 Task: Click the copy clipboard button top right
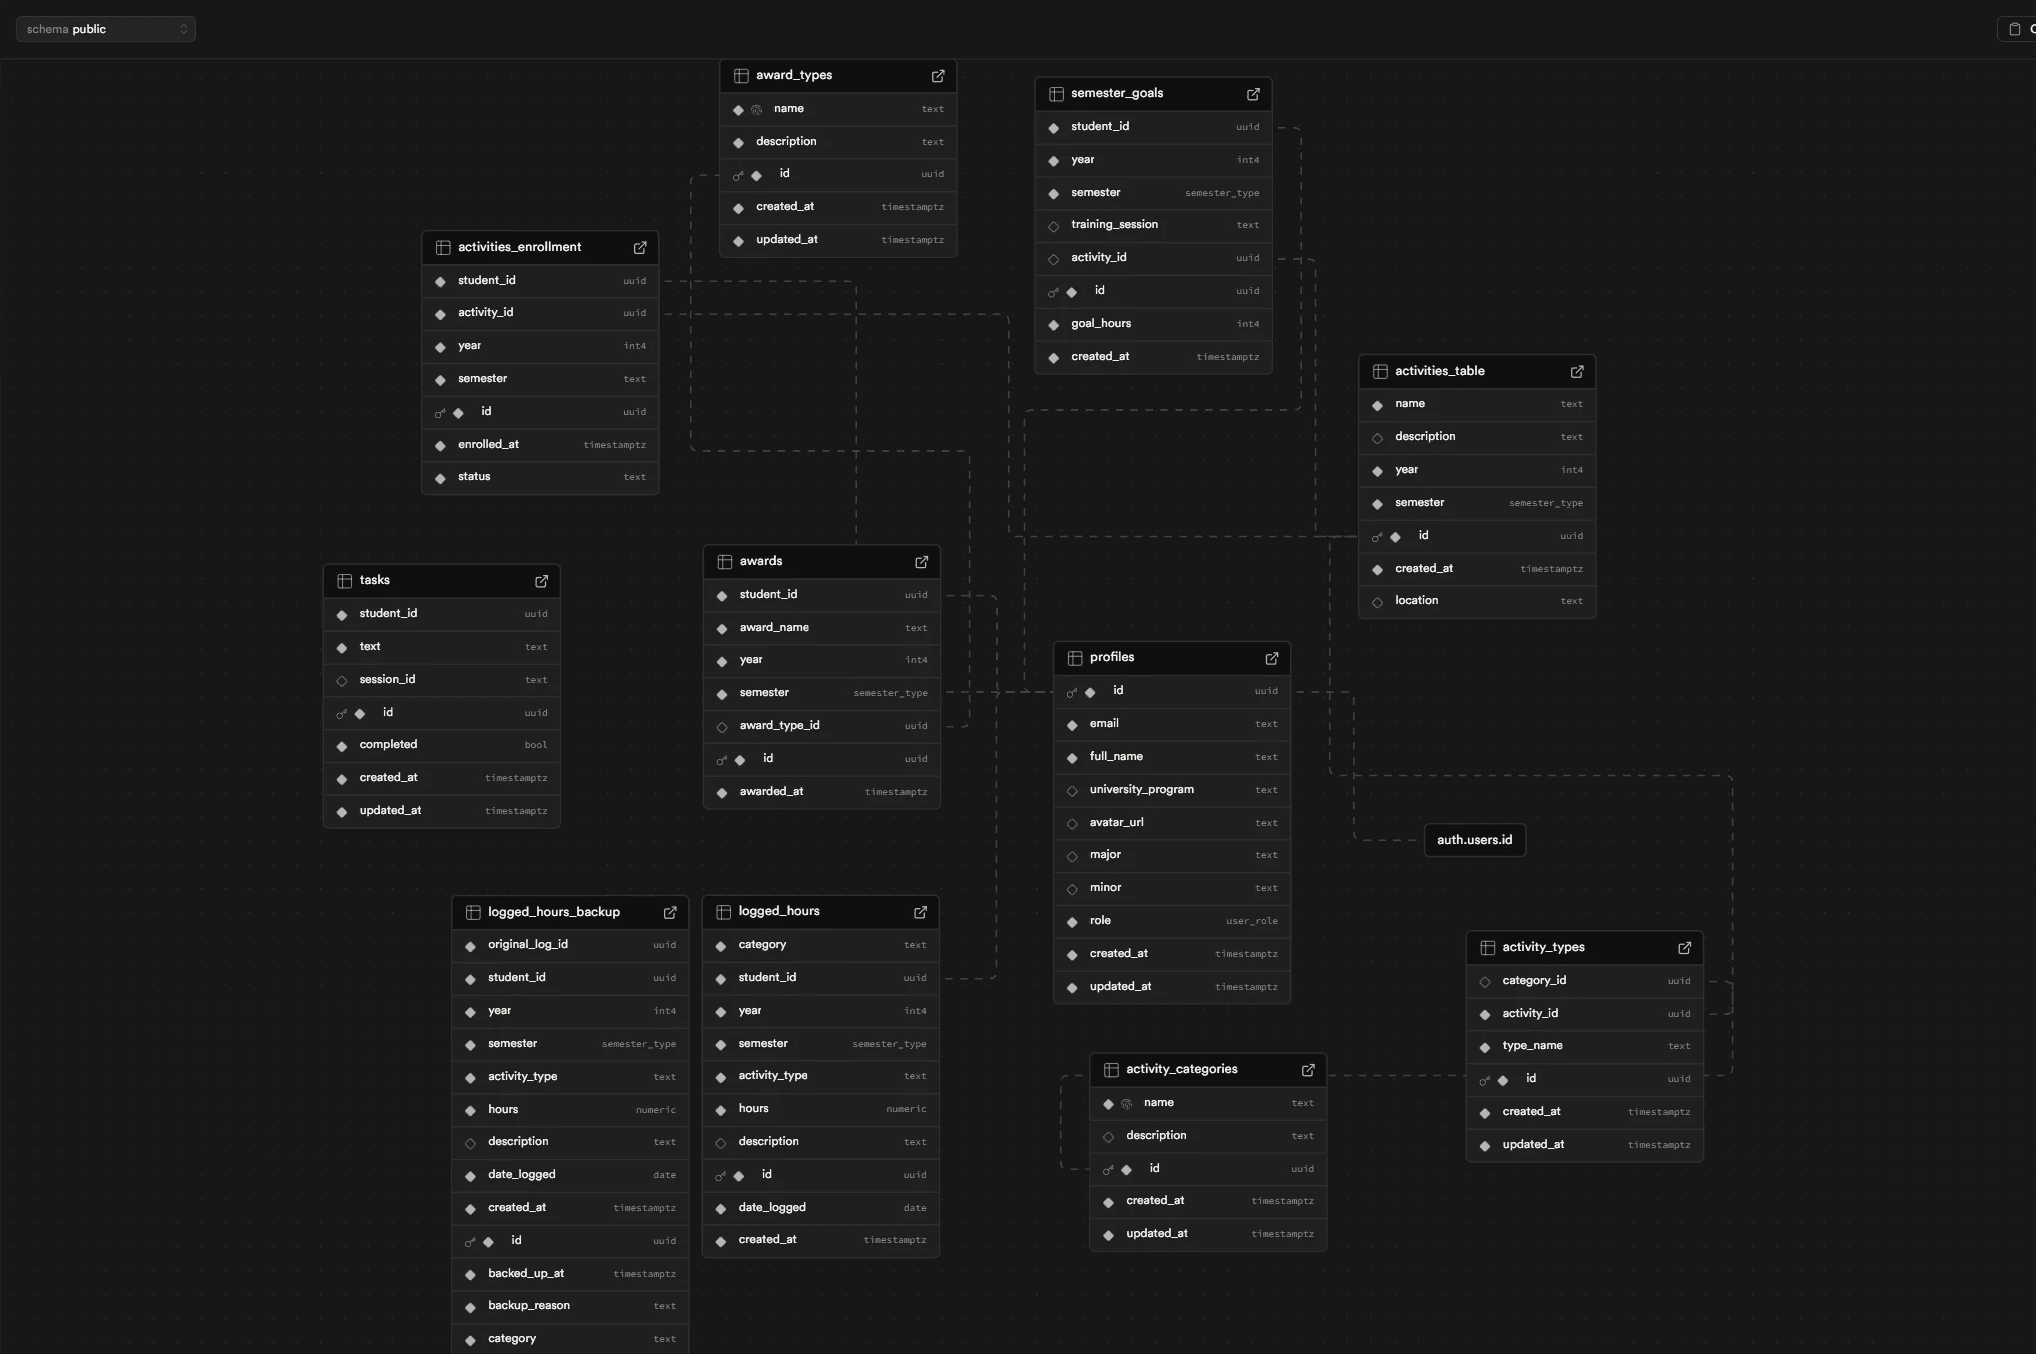pyautogui.click(x=2015, y=29)
